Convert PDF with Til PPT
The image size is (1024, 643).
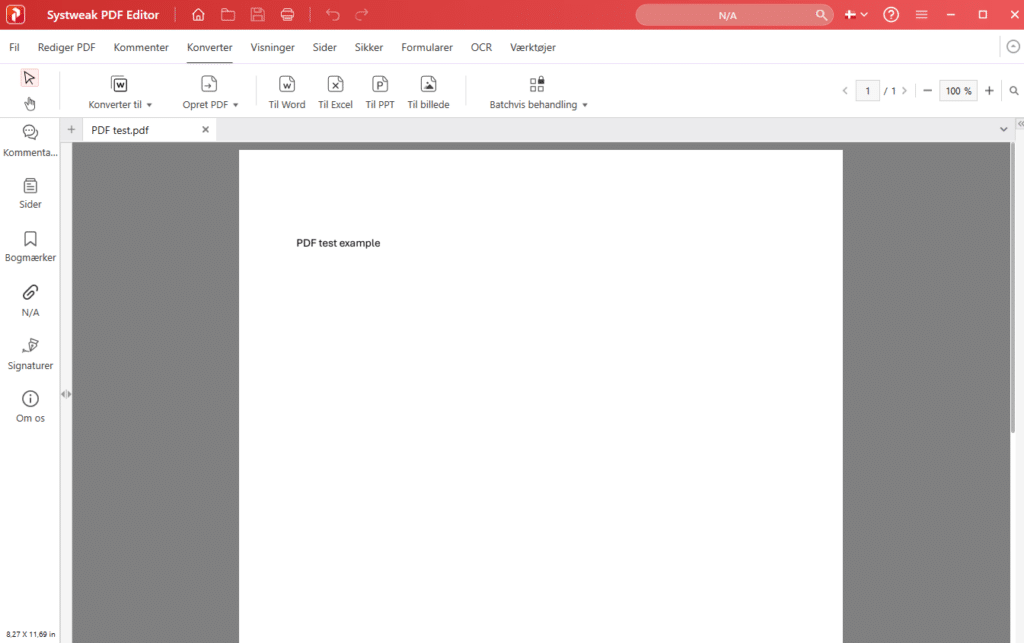click(x=380, y=92)
